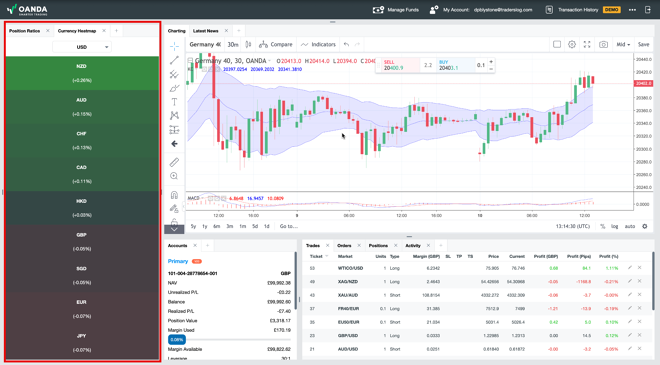
Task: Expand the drawing toolbar's down chevron
Action: [x=174, y=229]
